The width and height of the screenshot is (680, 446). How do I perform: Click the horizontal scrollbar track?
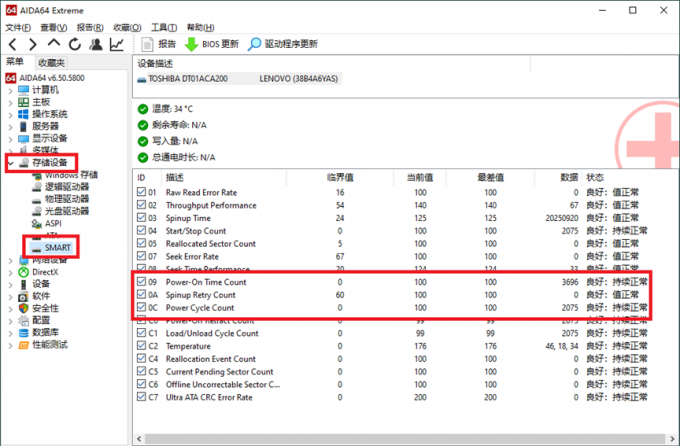[404, 439]
